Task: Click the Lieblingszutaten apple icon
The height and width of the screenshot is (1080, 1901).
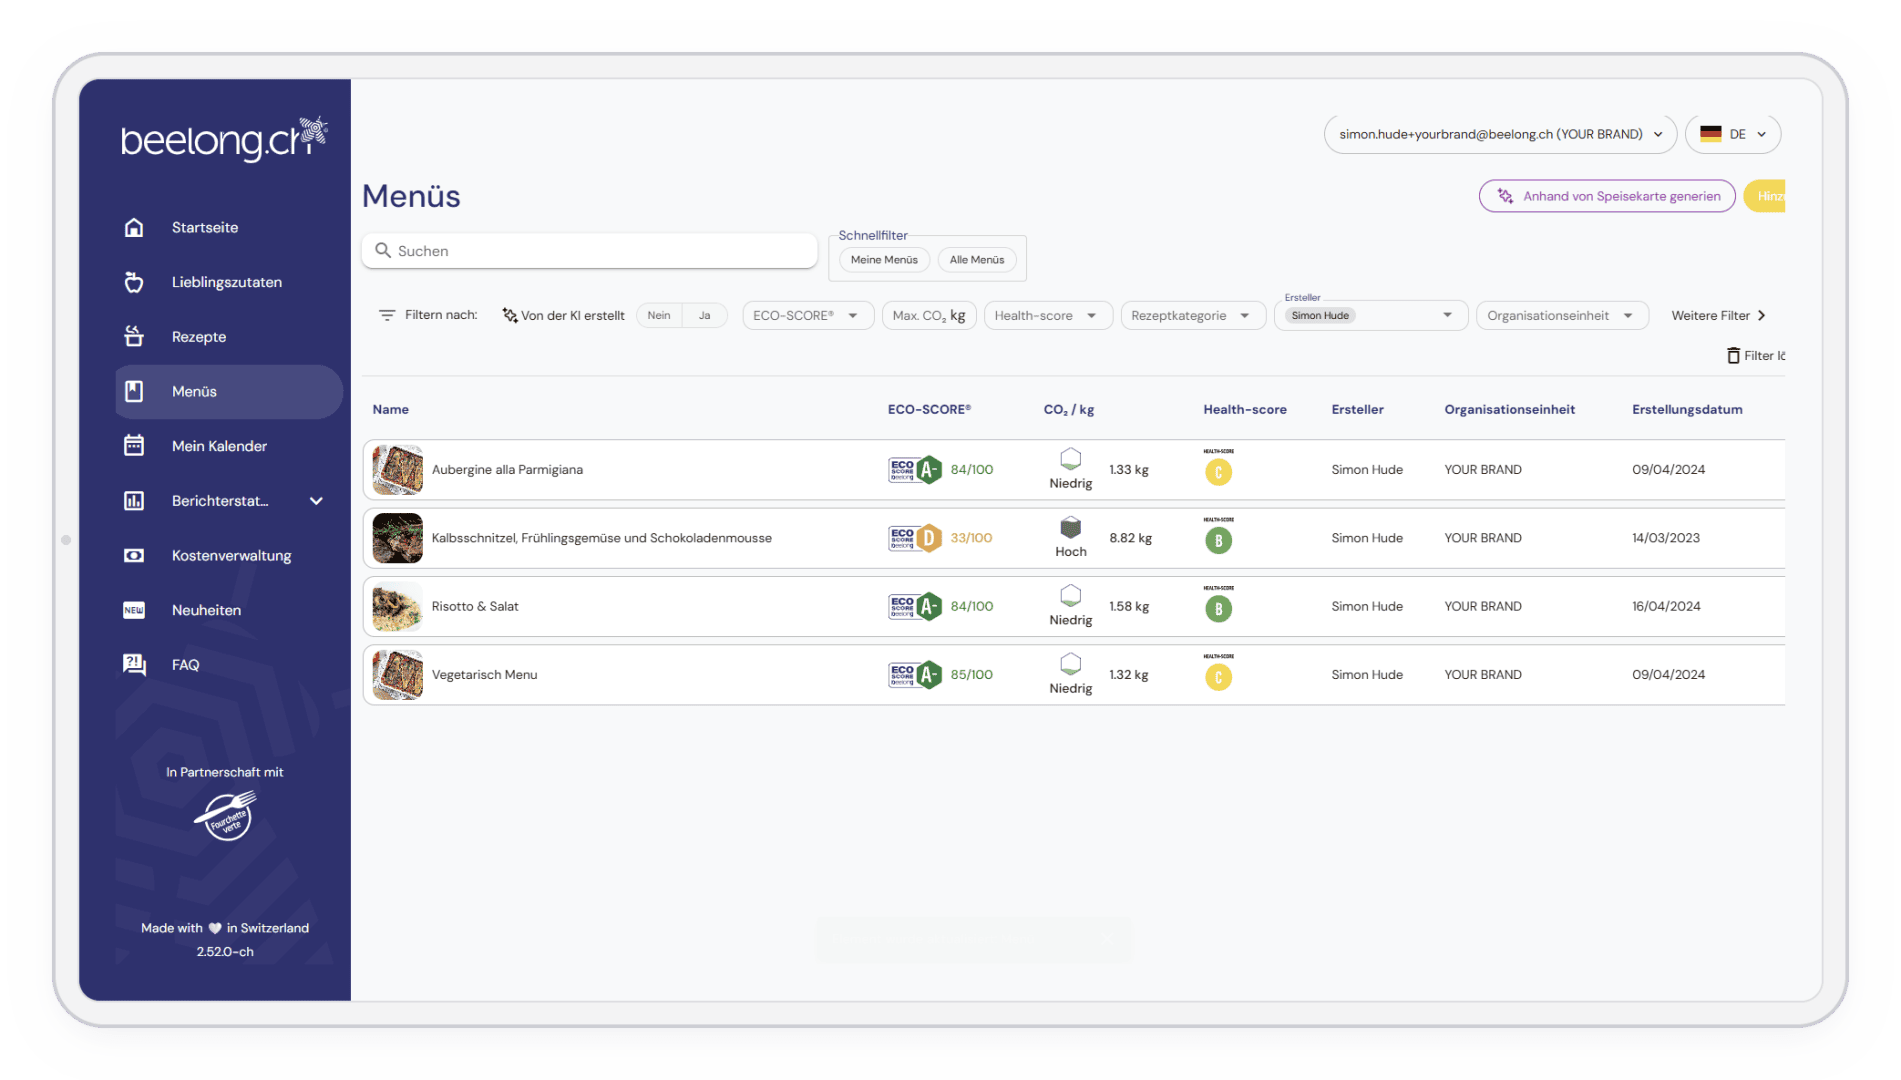Action: [134, 282]
